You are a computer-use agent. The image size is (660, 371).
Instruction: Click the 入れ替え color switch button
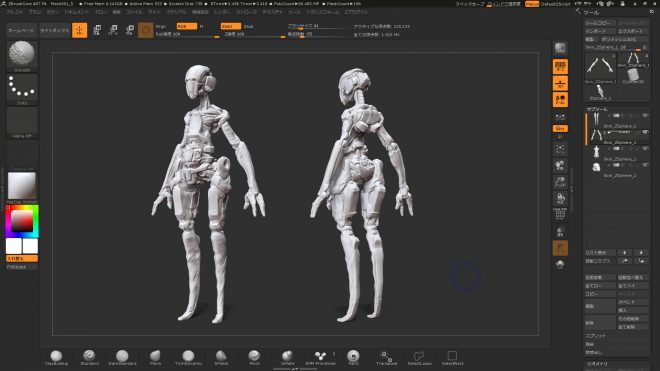(22, 259)
